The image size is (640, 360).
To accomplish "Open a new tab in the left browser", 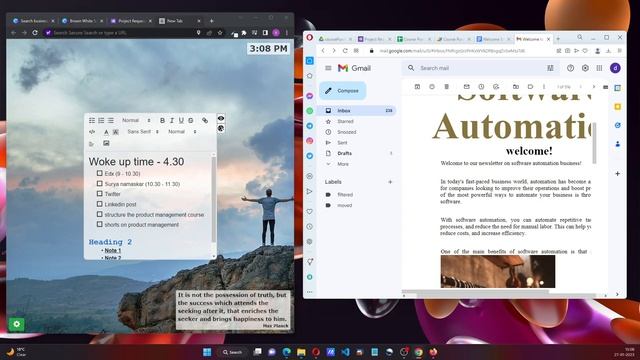I will click(x=211, y=21).
